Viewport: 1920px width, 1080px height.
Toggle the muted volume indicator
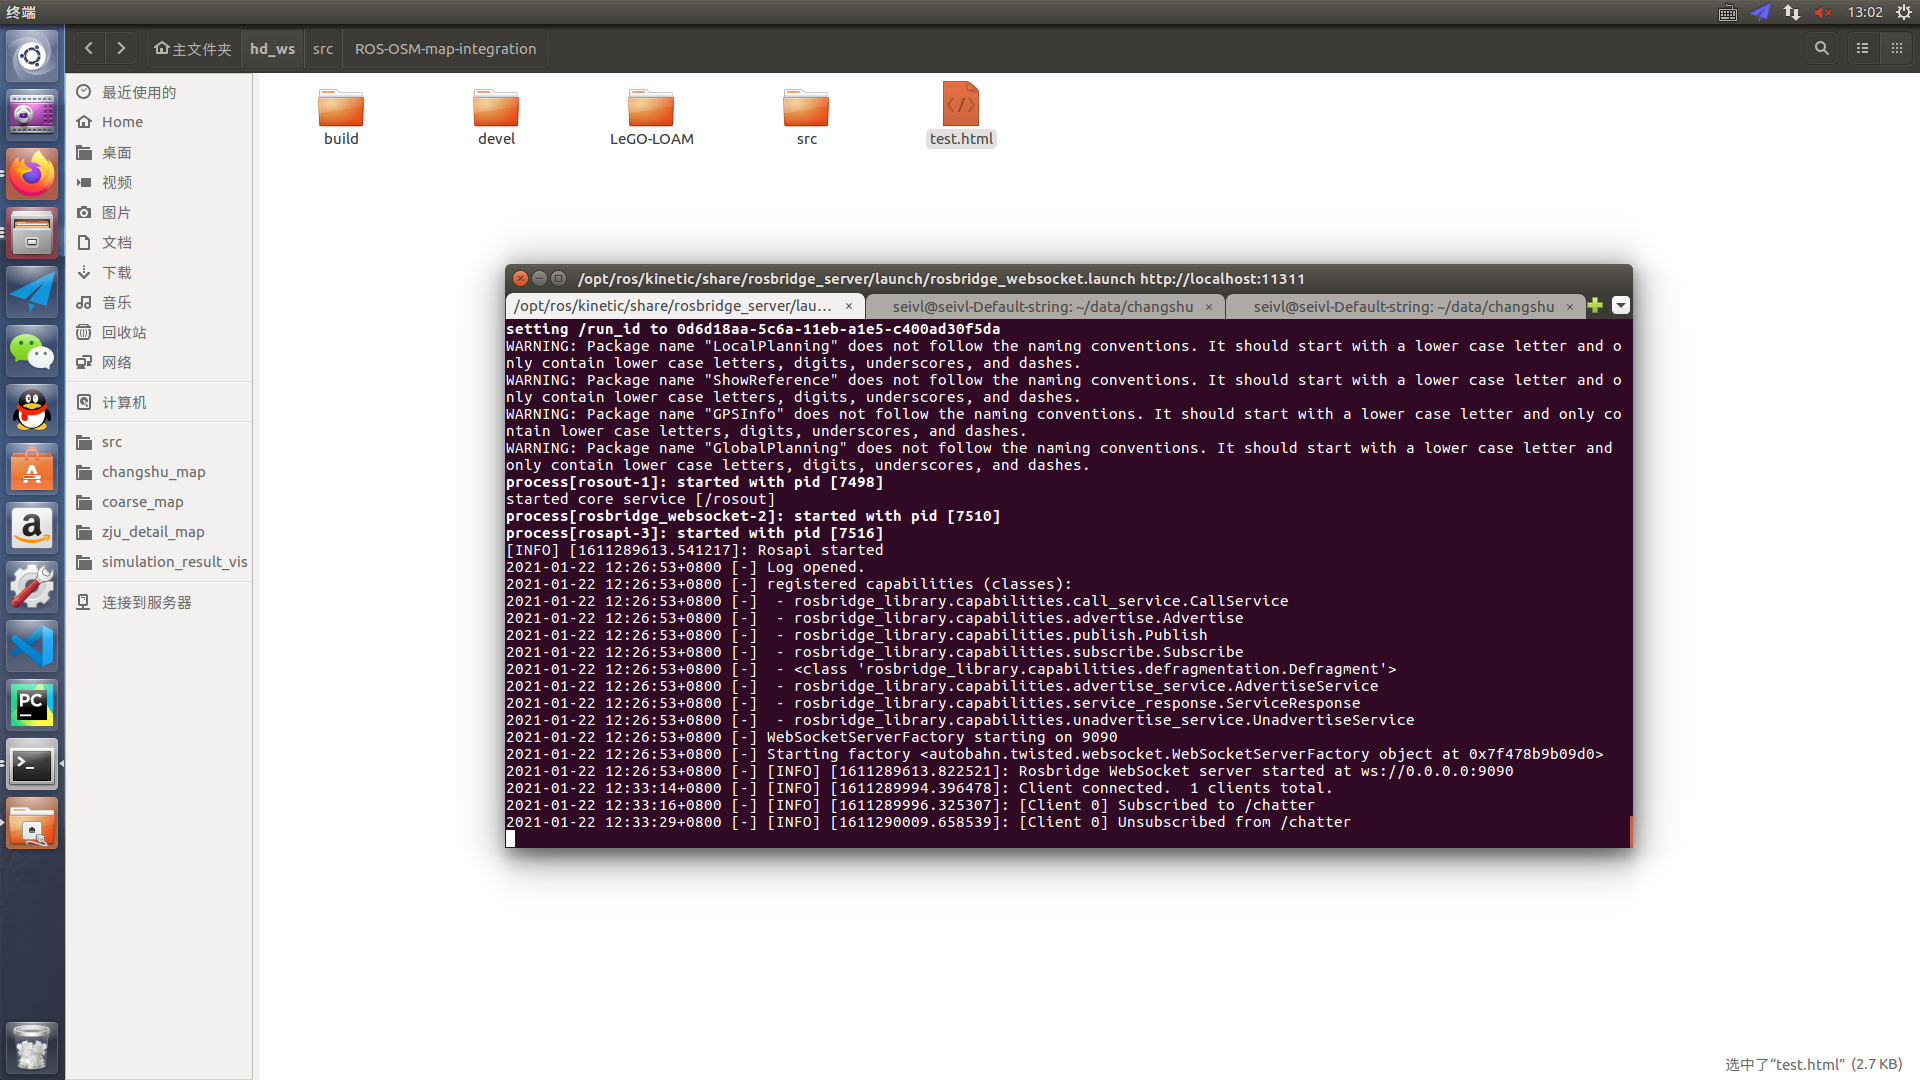tap(1823, 12)
